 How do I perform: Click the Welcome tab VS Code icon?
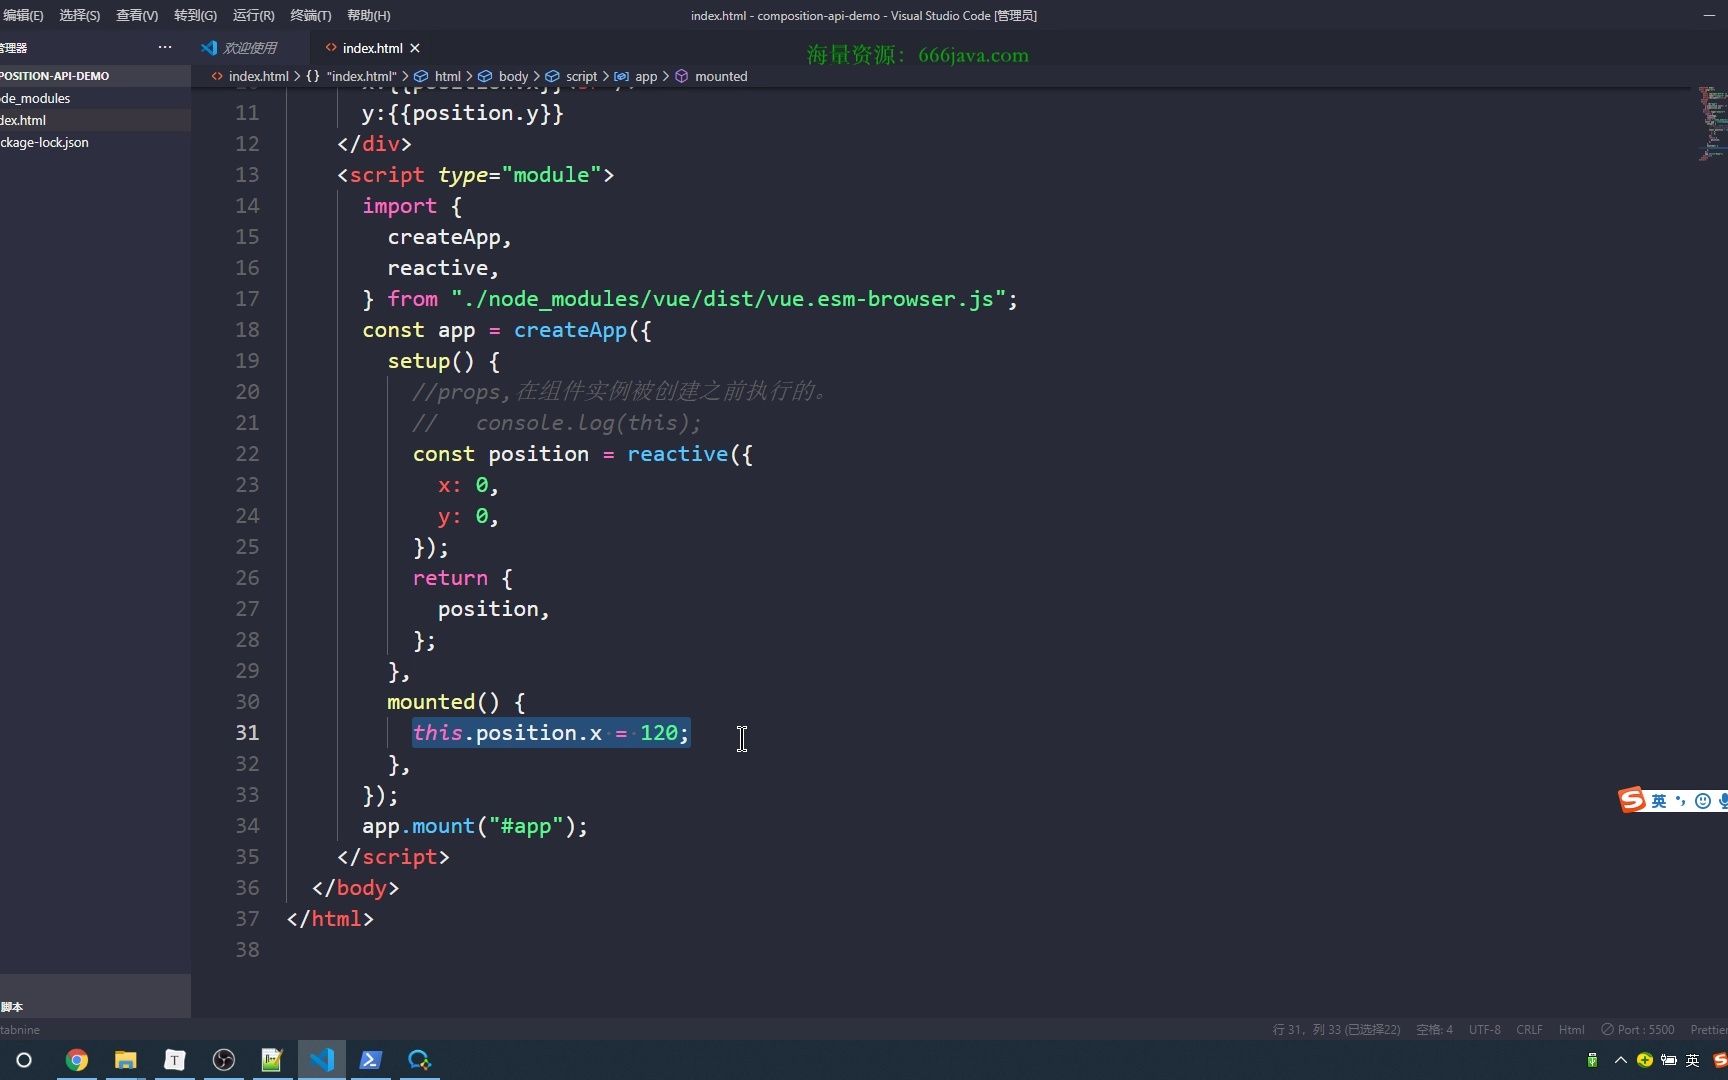click(209, 48)
